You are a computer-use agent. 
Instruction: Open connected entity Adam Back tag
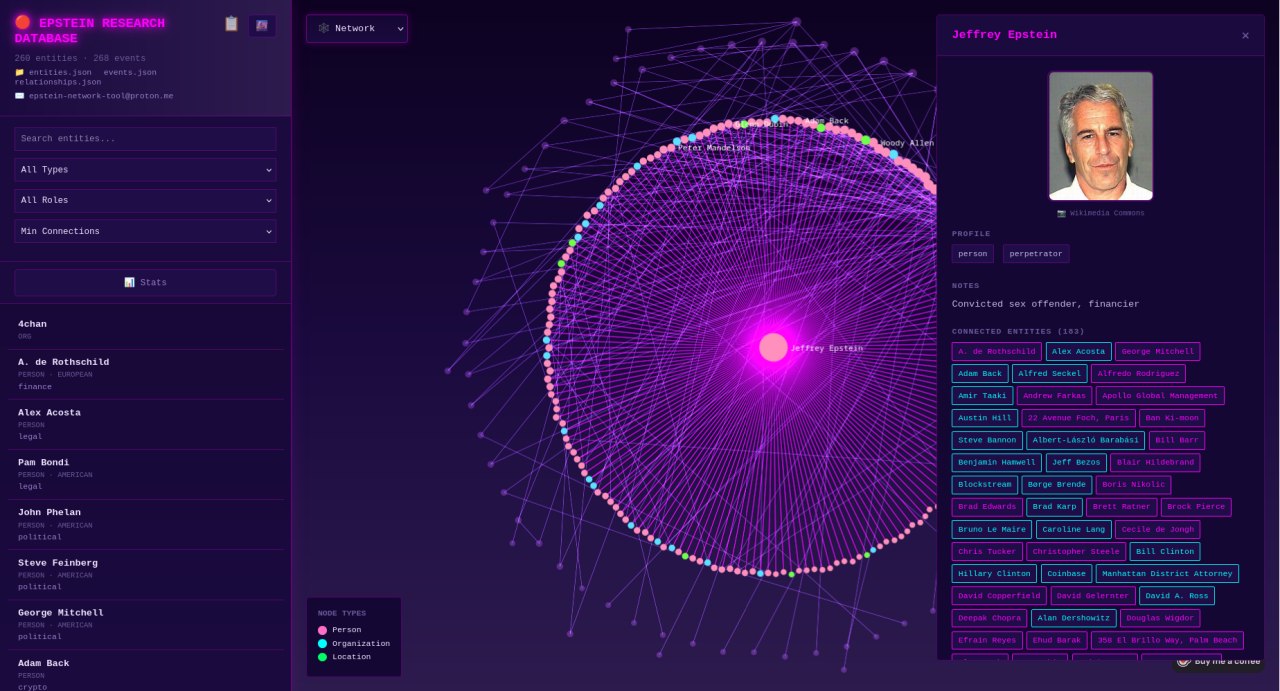(980, 373)
